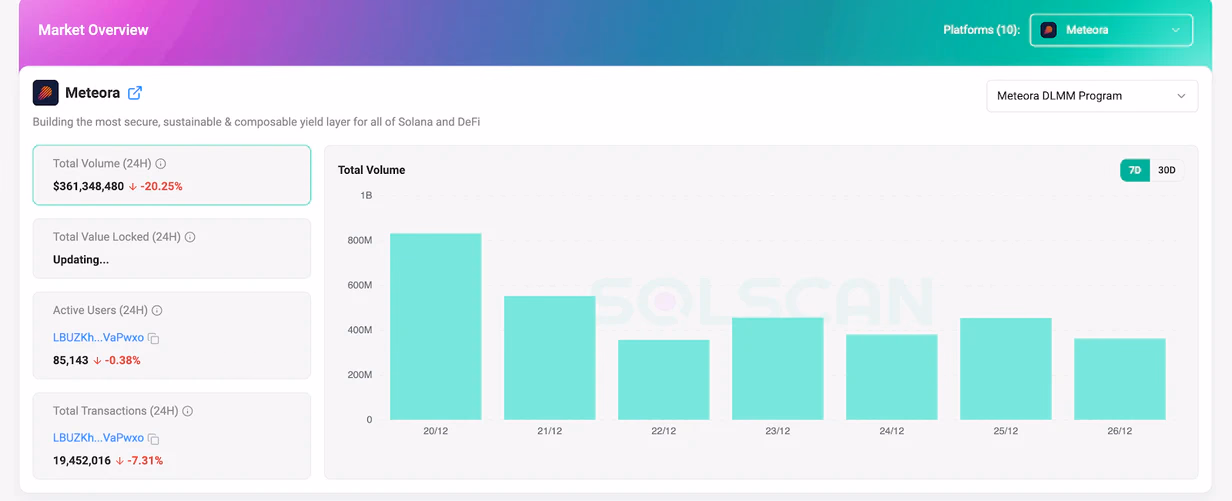This screenshot has height=501, width=1232.
Task: Click the Updating... status text
Action: tap(81, 260)
